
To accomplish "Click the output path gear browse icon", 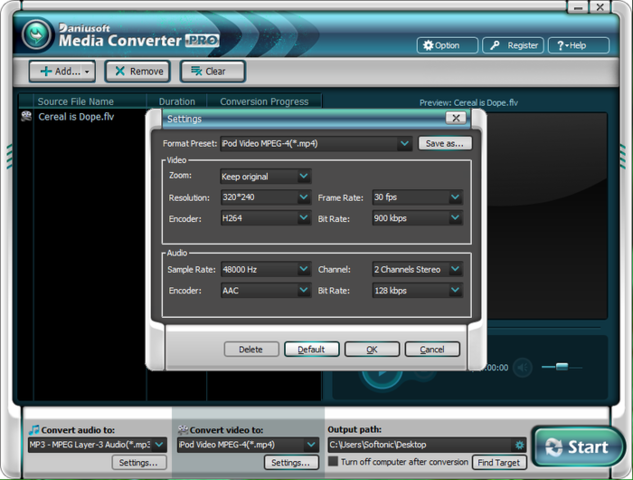I will tap(519, 445).
